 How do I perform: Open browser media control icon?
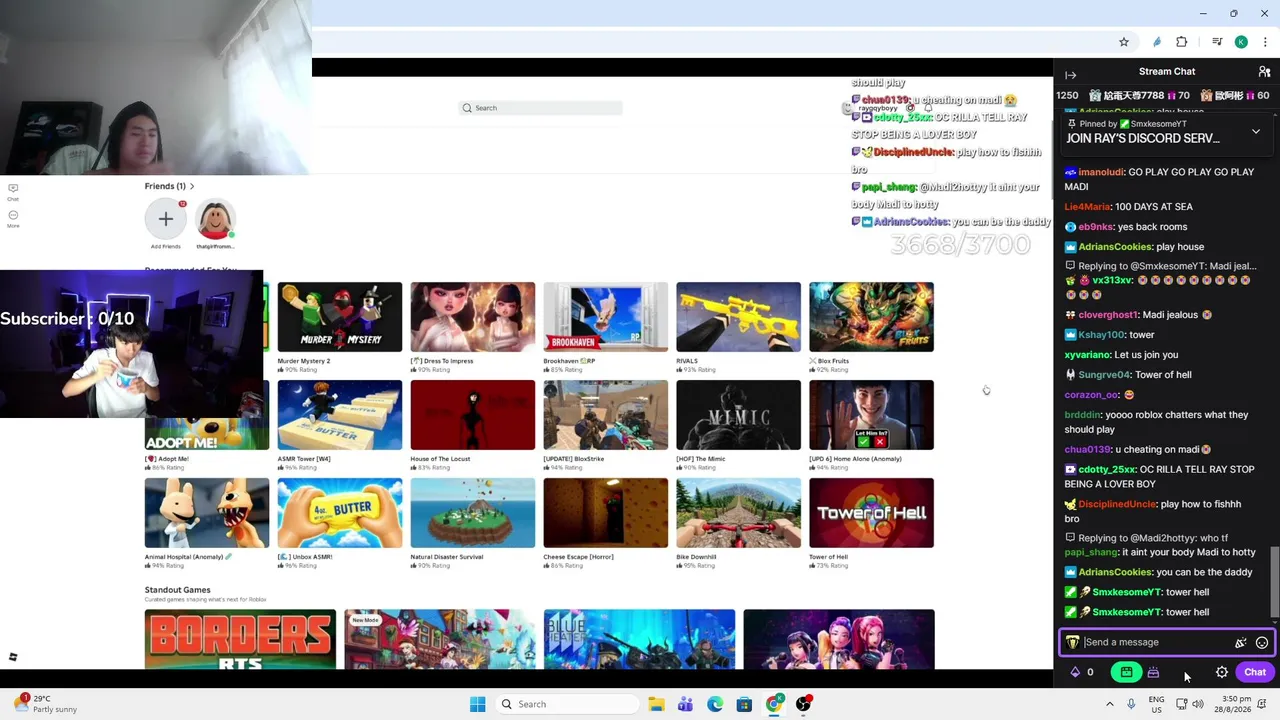(x=1217, y=42)
